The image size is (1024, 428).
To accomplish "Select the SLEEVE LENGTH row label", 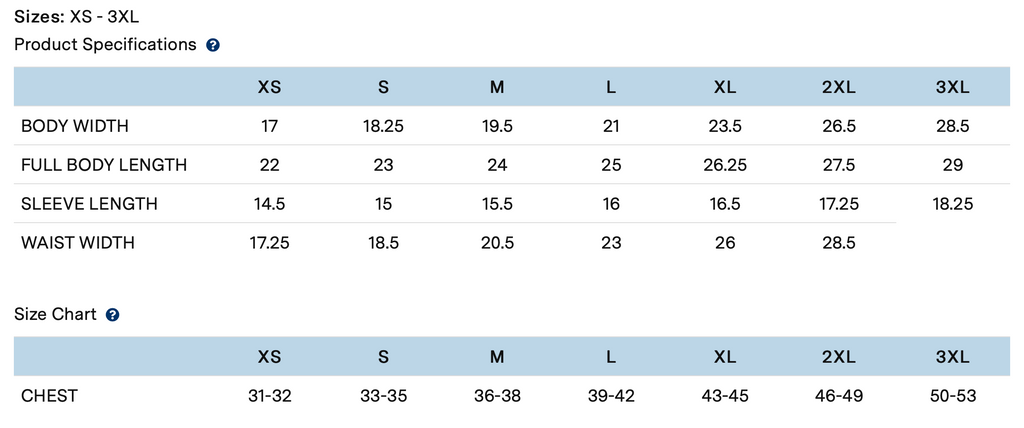I will tap(89, 204).
